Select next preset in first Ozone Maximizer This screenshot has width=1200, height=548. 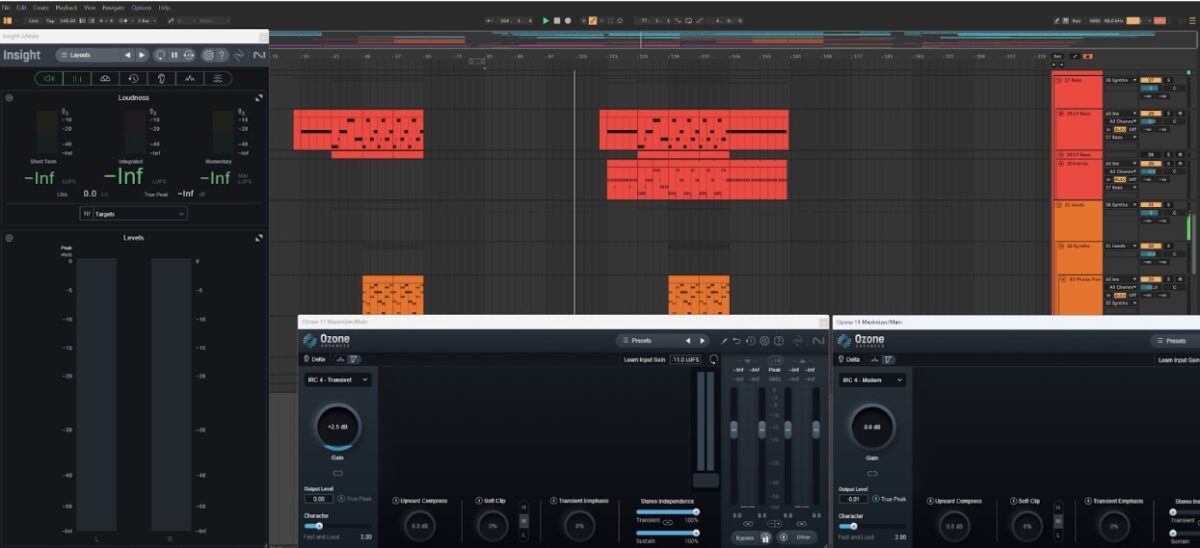click(702, 340)
